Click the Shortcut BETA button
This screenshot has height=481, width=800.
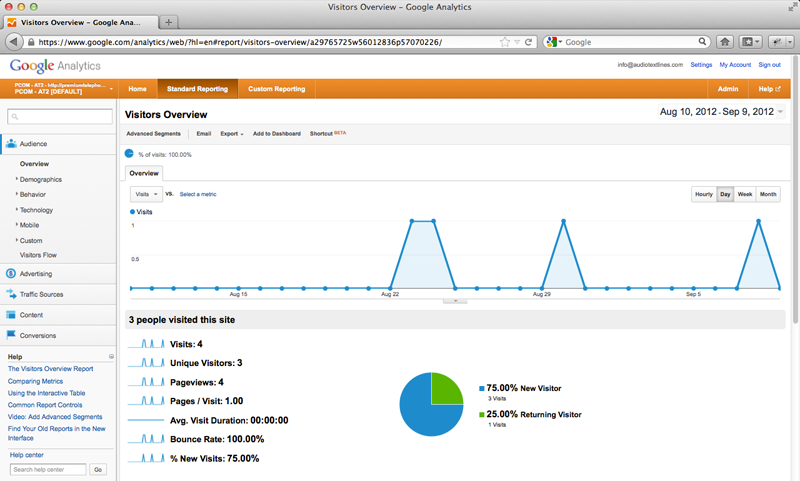click(x=328, y=133)
